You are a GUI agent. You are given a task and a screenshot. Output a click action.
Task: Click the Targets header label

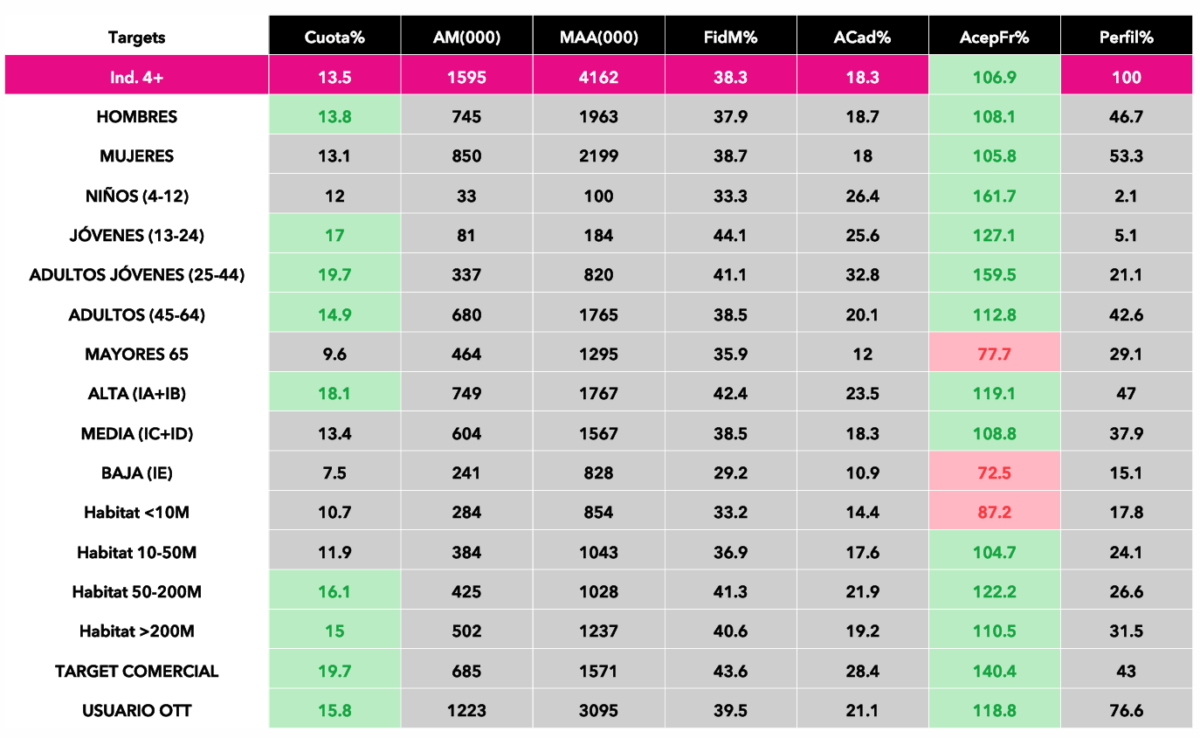[x=137, y=38]
